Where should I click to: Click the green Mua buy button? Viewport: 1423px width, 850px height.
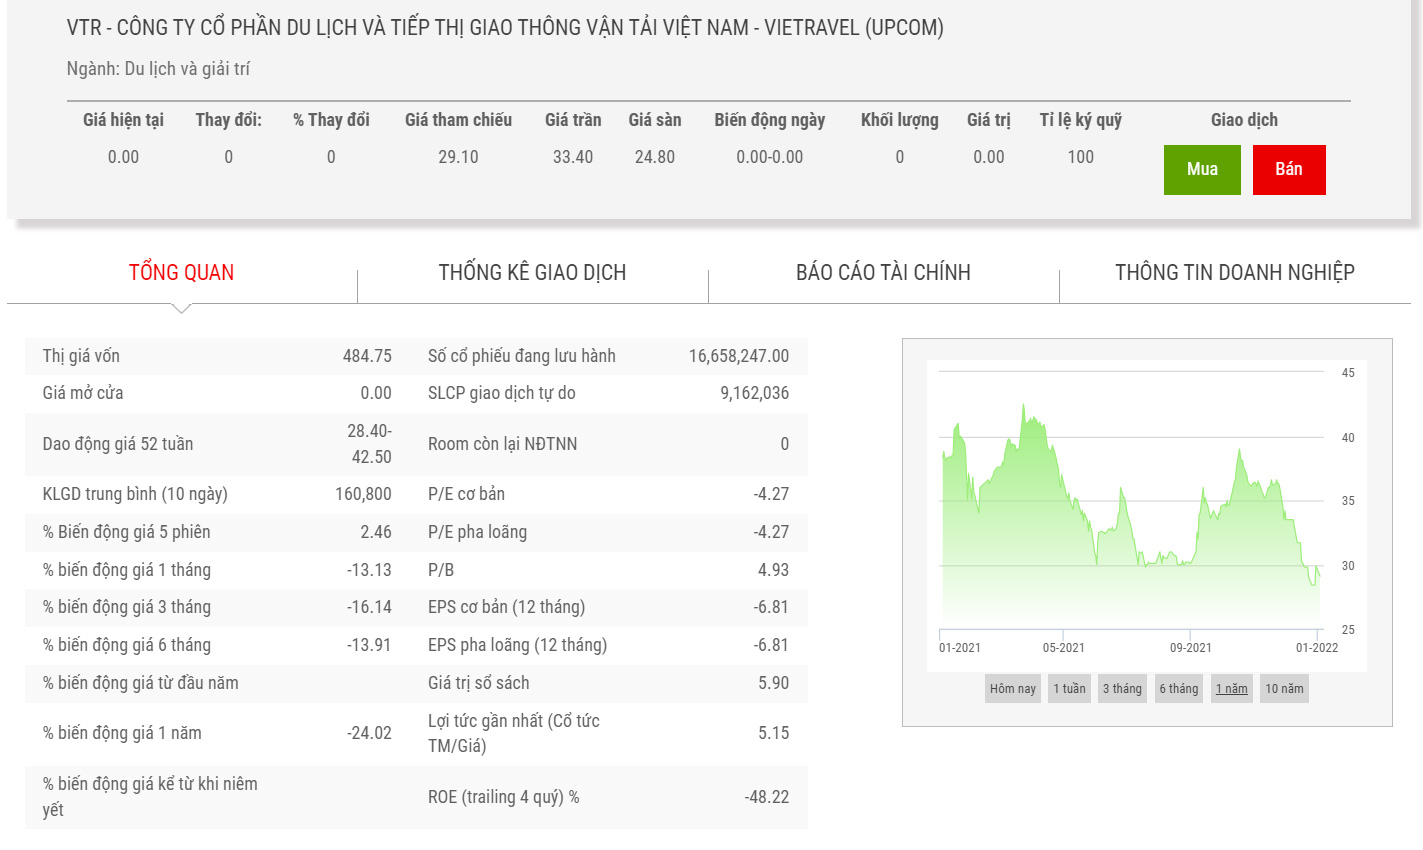pos(1202,170)
